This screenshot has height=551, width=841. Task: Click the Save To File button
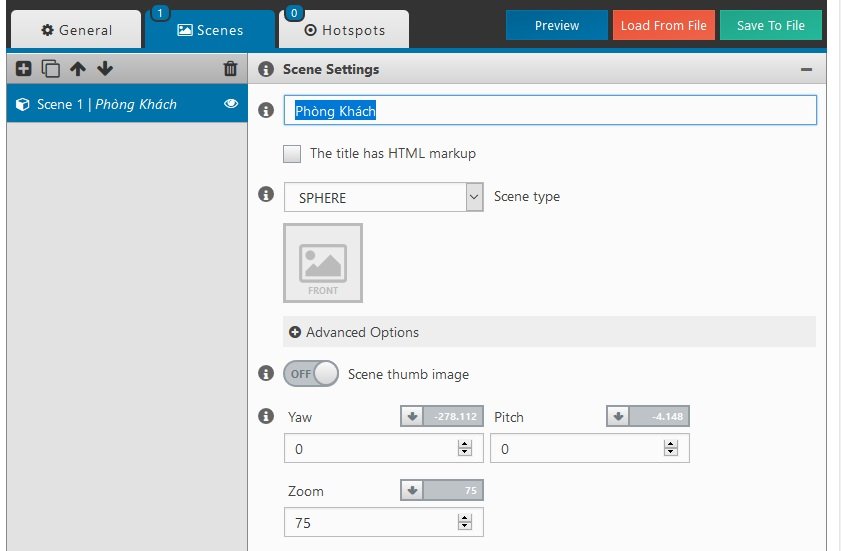(x=770, y=26)
